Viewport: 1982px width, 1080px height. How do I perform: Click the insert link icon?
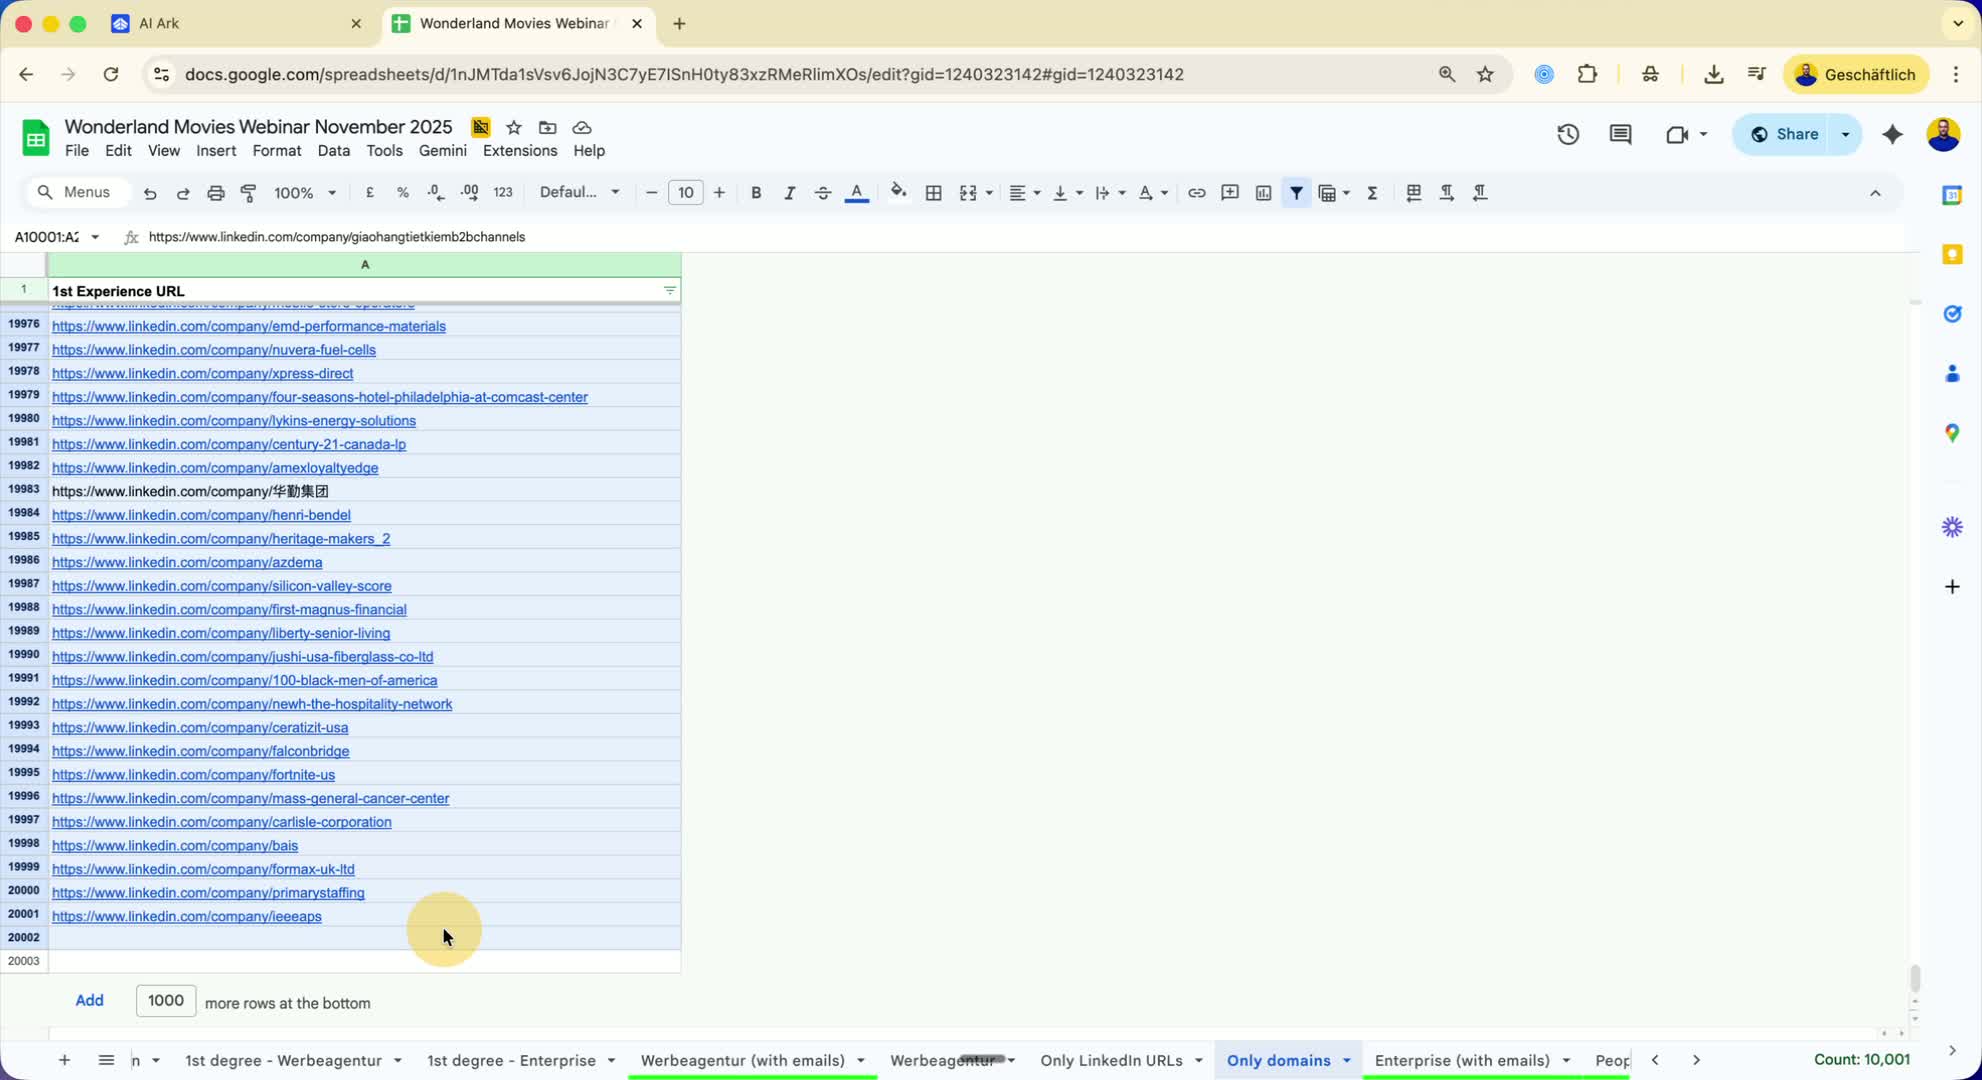coord(1196,193)
